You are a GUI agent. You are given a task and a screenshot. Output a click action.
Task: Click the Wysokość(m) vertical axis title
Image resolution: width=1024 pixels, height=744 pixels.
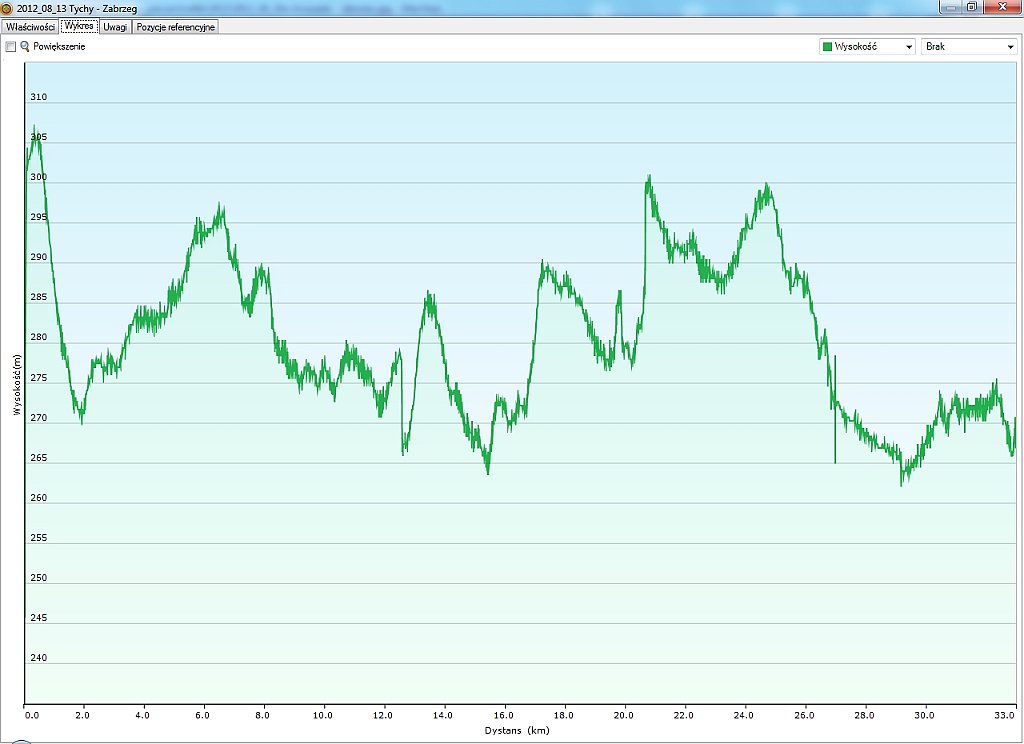click(17, 384)
